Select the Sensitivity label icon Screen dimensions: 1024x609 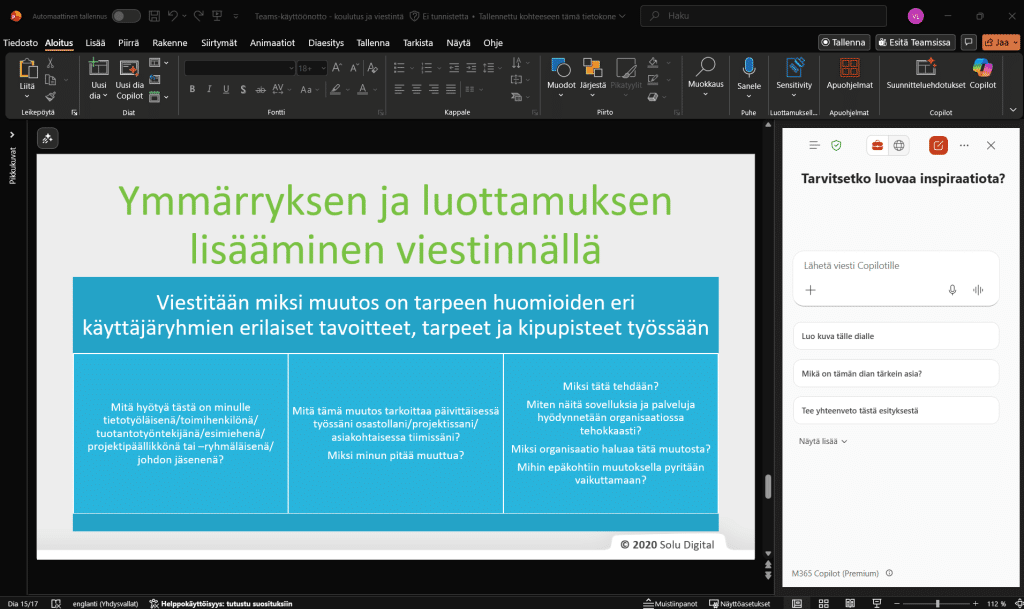click(794, 72)
